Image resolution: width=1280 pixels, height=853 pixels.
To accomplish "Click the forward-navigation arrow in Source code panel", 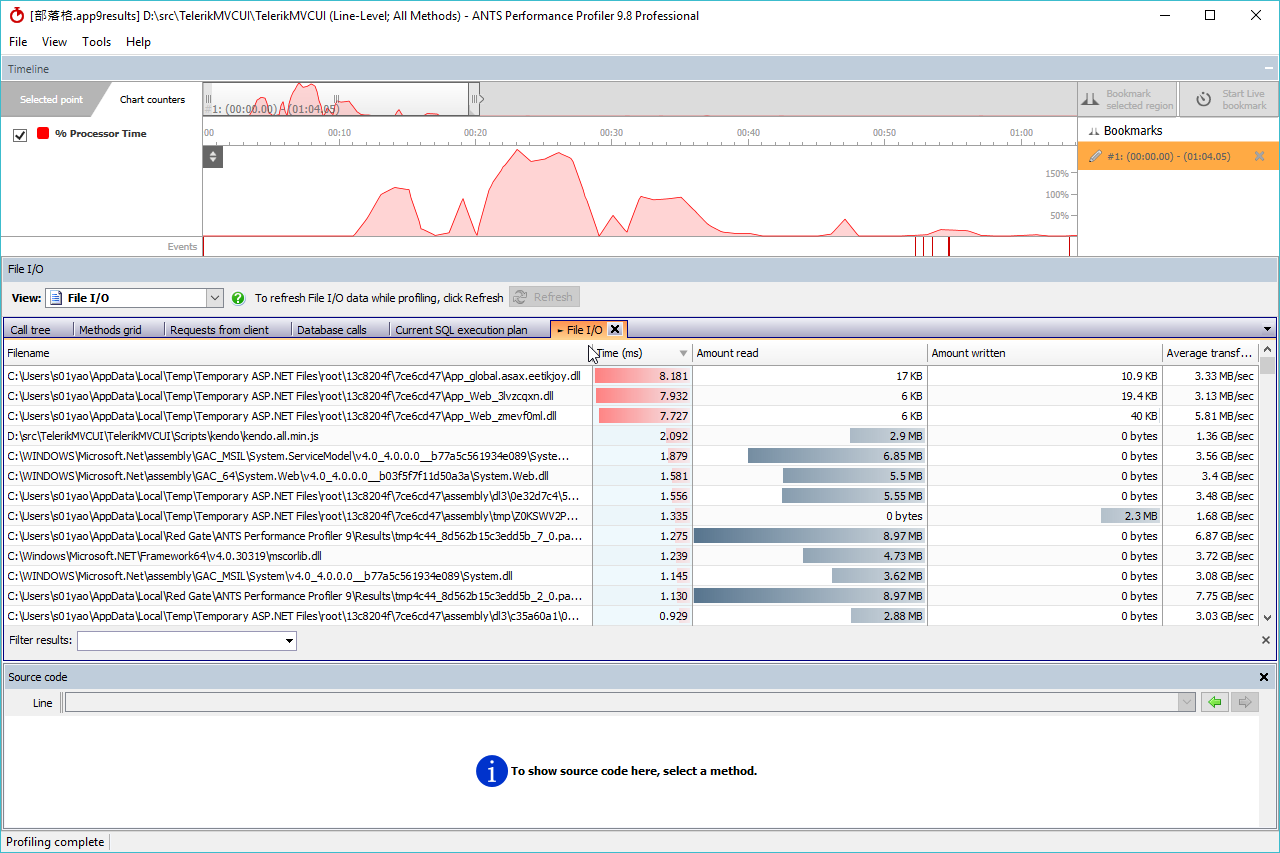I will [x=1244, y=701].
